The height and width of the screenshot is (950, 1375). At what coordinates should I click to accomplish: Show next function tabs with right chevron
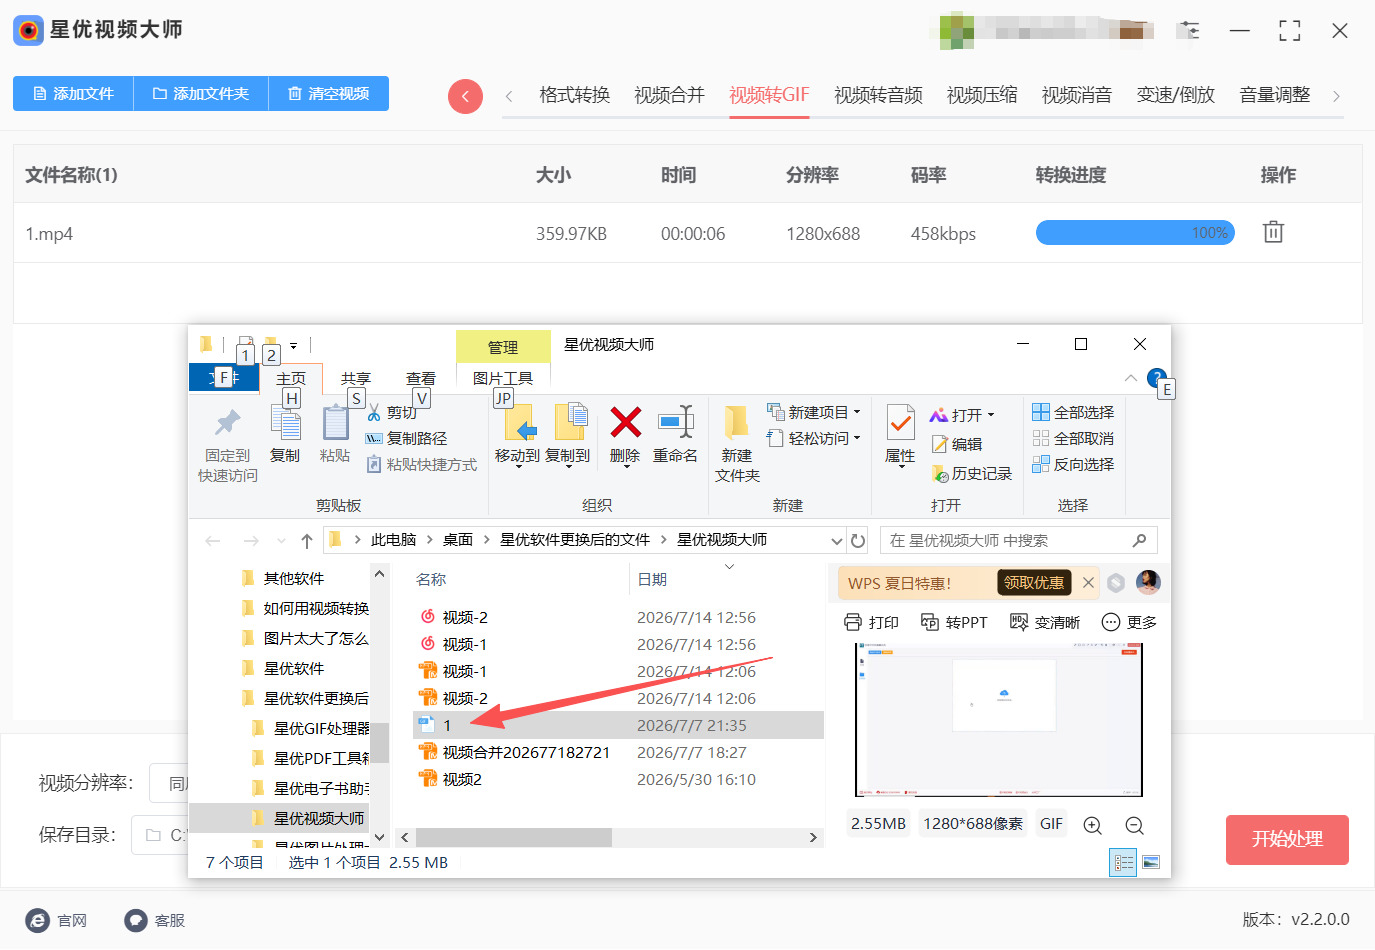coord(1336,96)
